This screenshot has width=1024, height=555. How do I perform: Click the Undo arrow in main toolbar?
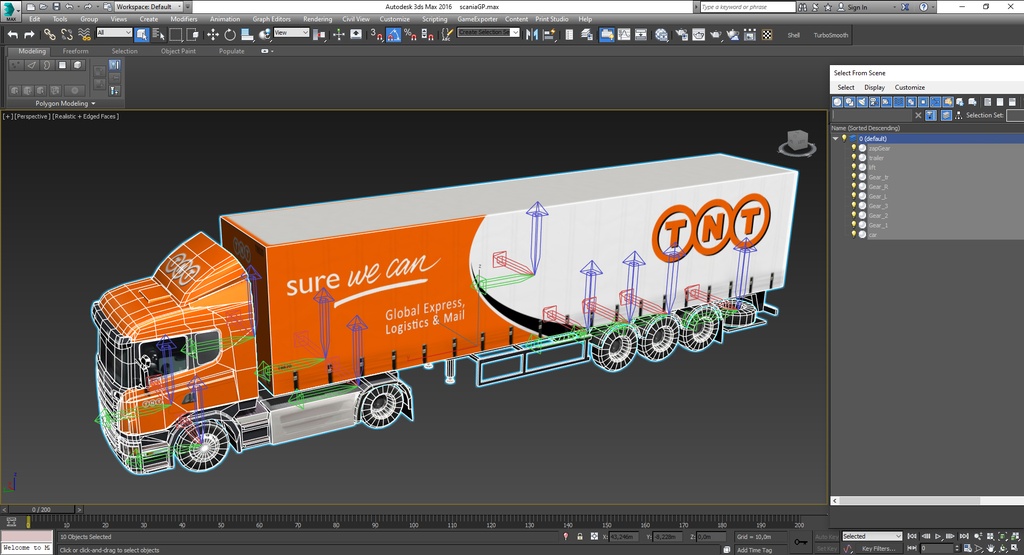tap(13, 34)
